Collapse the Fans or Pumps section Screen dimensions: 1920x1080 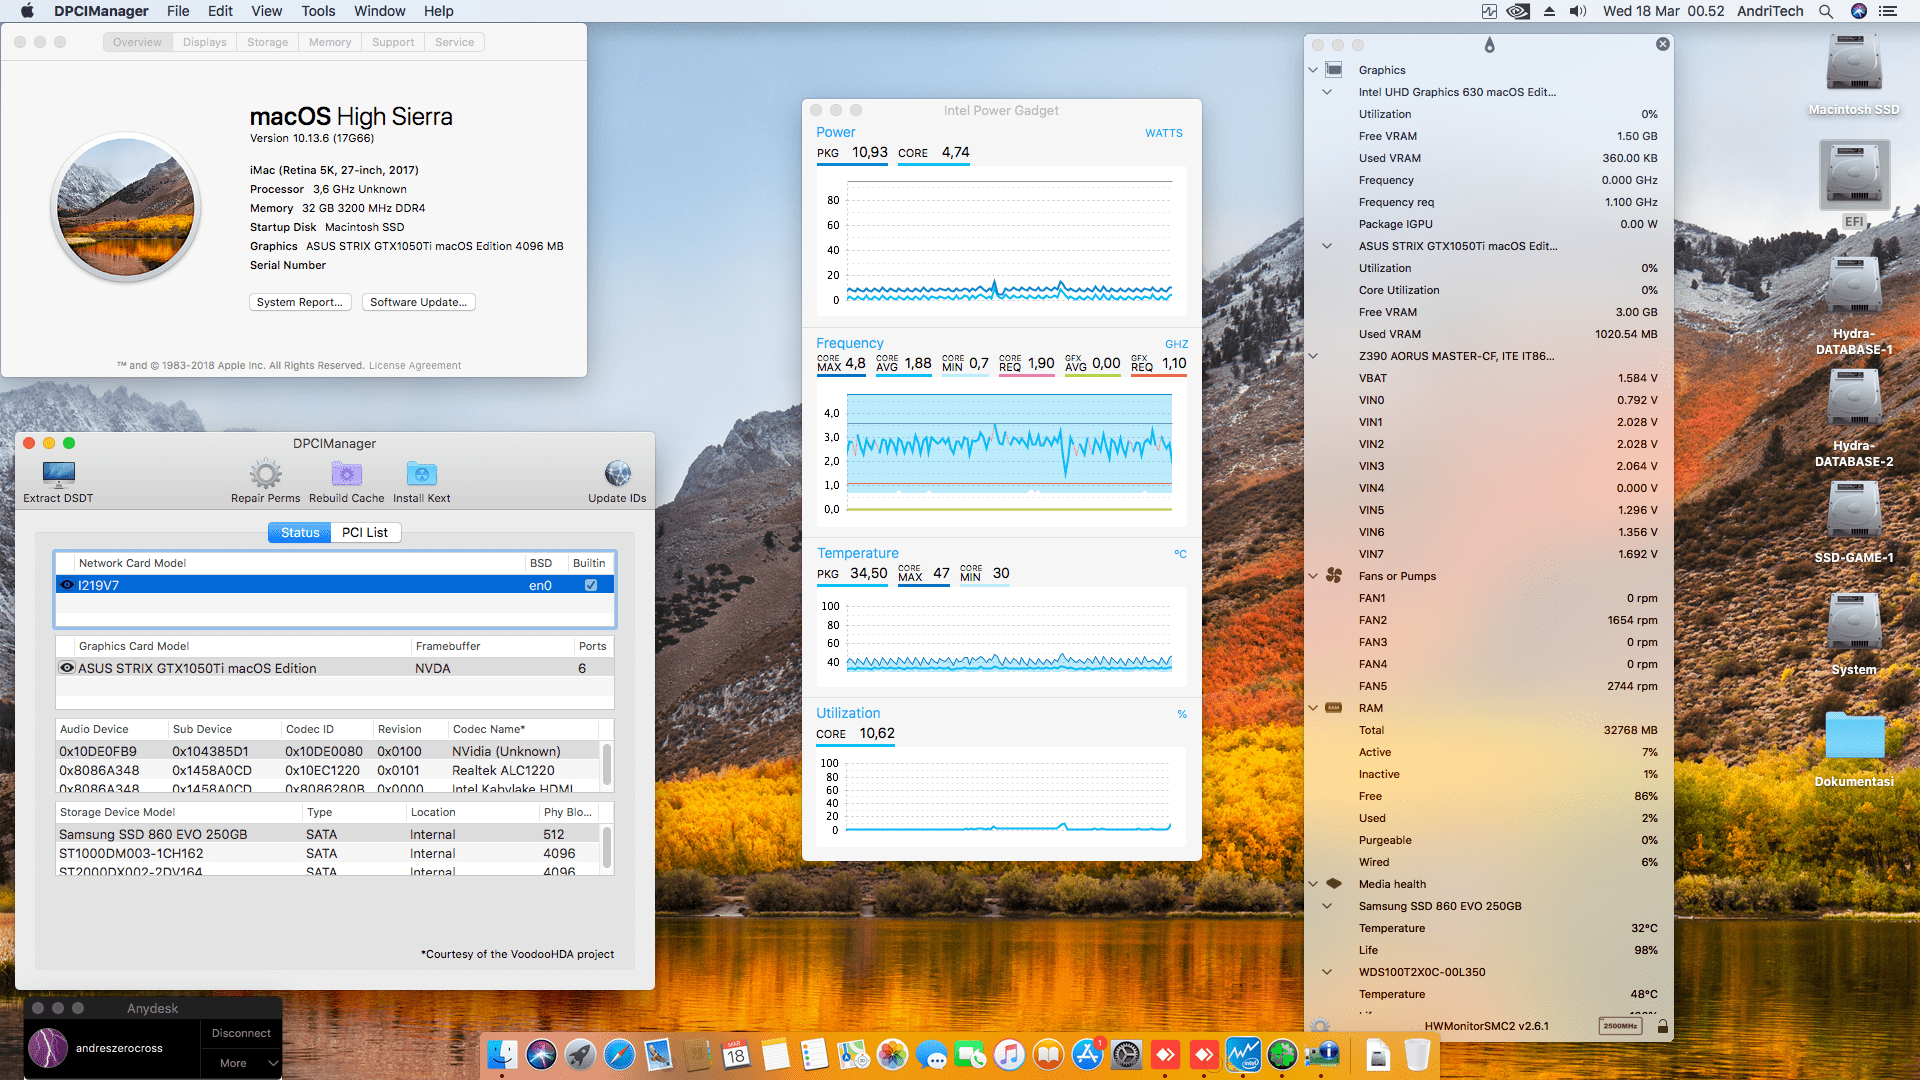tap(1313, 576)
